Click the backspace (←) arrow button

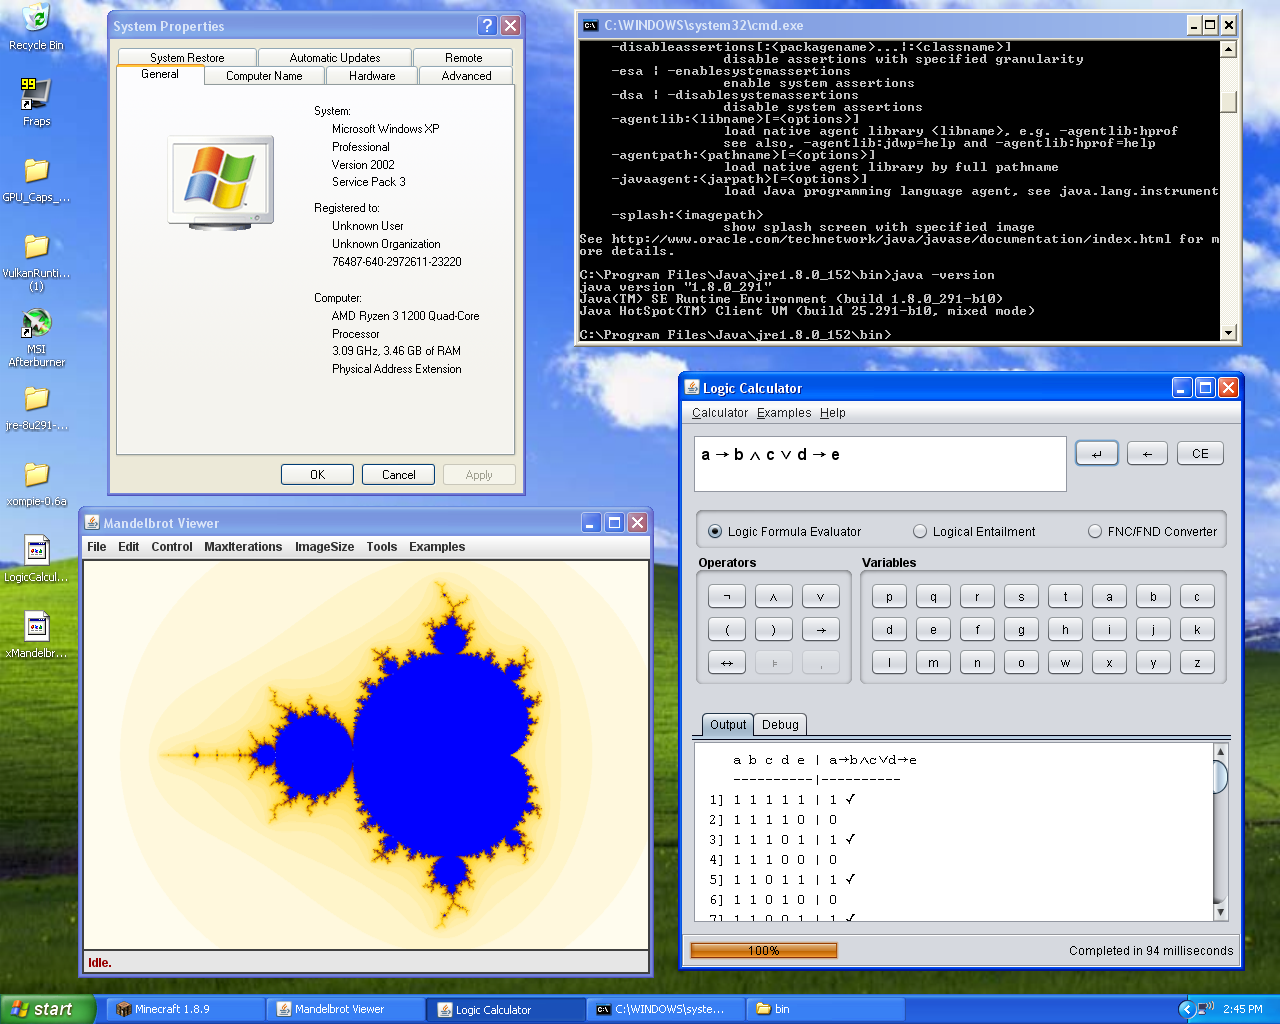tap(1147, 454)
